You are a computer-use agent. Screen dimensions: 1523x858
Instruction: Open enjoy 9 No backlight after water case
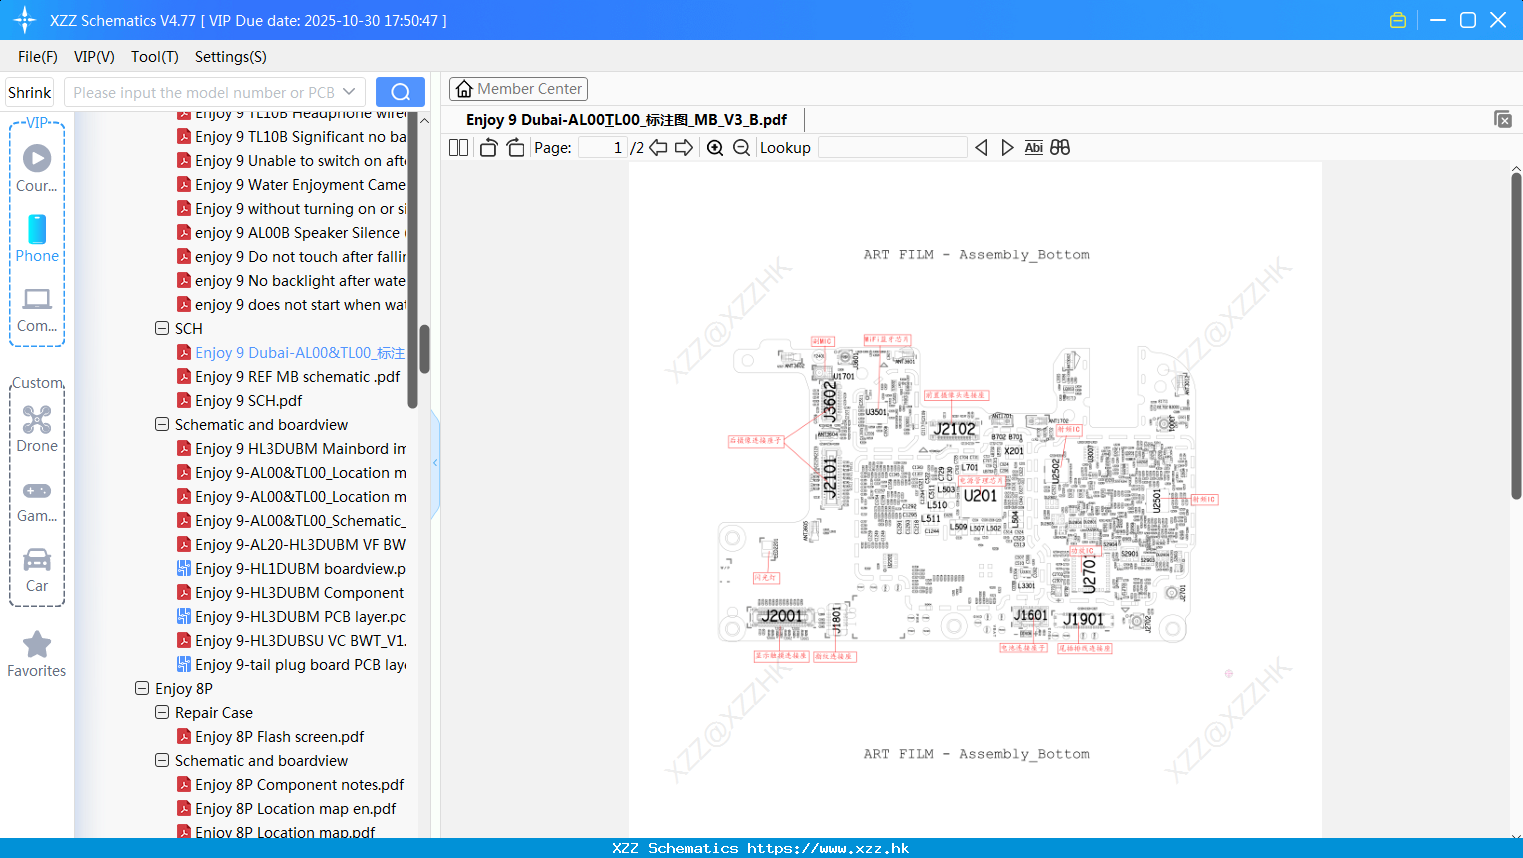click(x=300, y=281)
